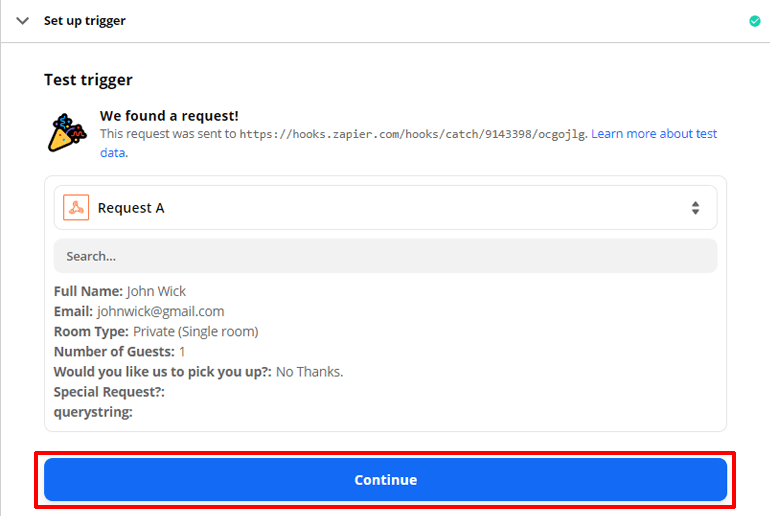Click the Continue button
The height and width of the screenshot is (516, 770).
385,480
